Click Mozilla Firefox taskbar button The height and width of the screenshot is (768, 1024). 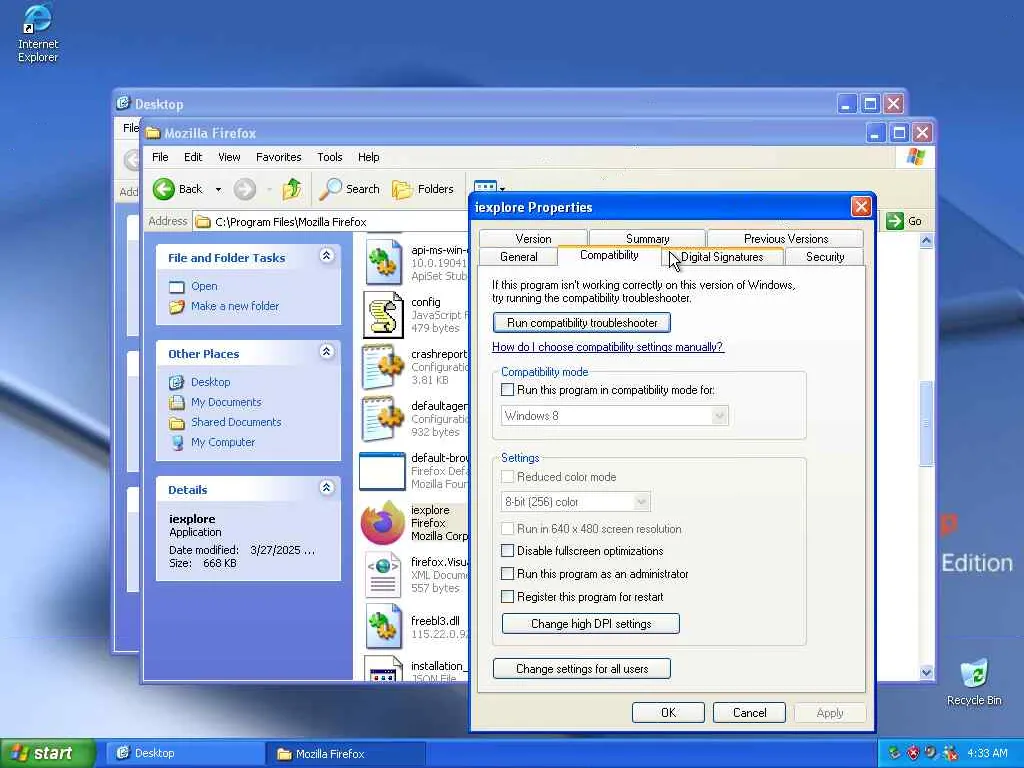tap(345, 754)
